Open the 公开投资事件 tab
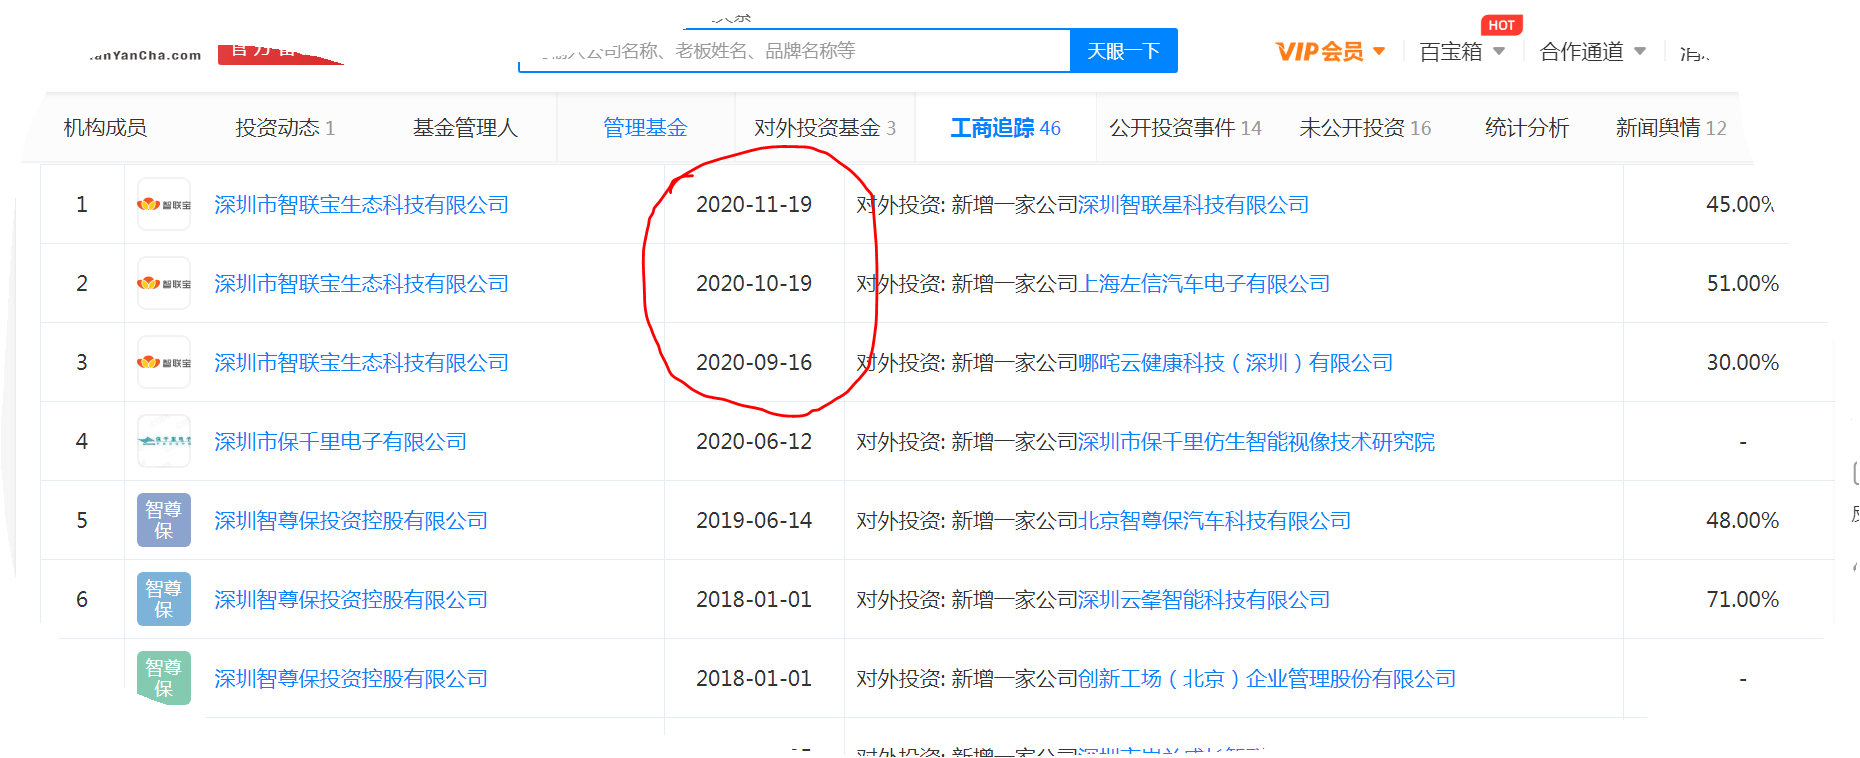Image resolution: width=1860 pixels, height=758 pixels. click(1185, 128)
